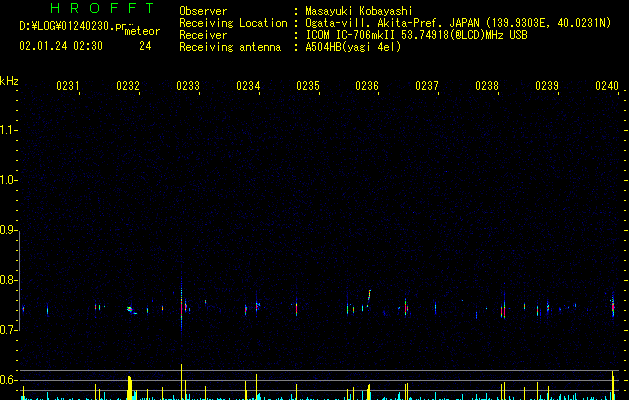This screenshot has width=629, height=400.
Task: Click the 0233 time marker
Action: click(x=188, y=85)
